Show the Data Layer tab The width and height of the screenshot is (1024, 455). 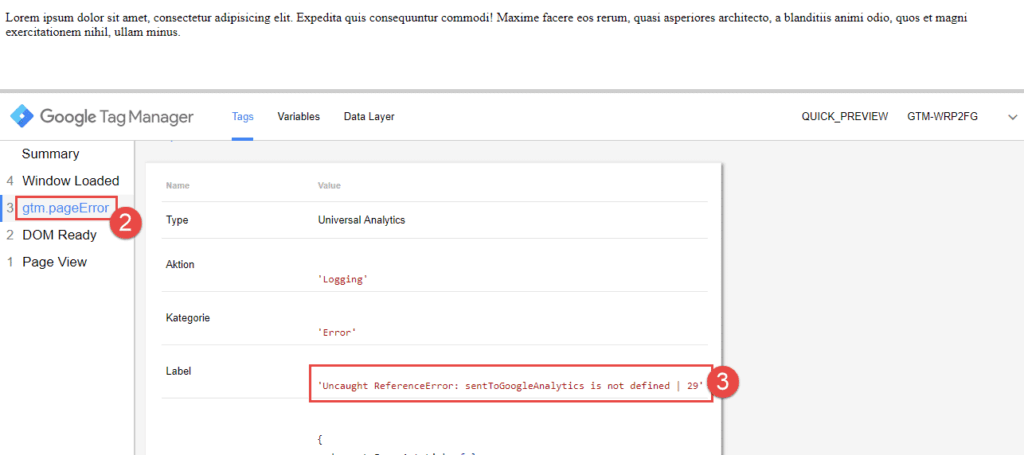[369, 117]
